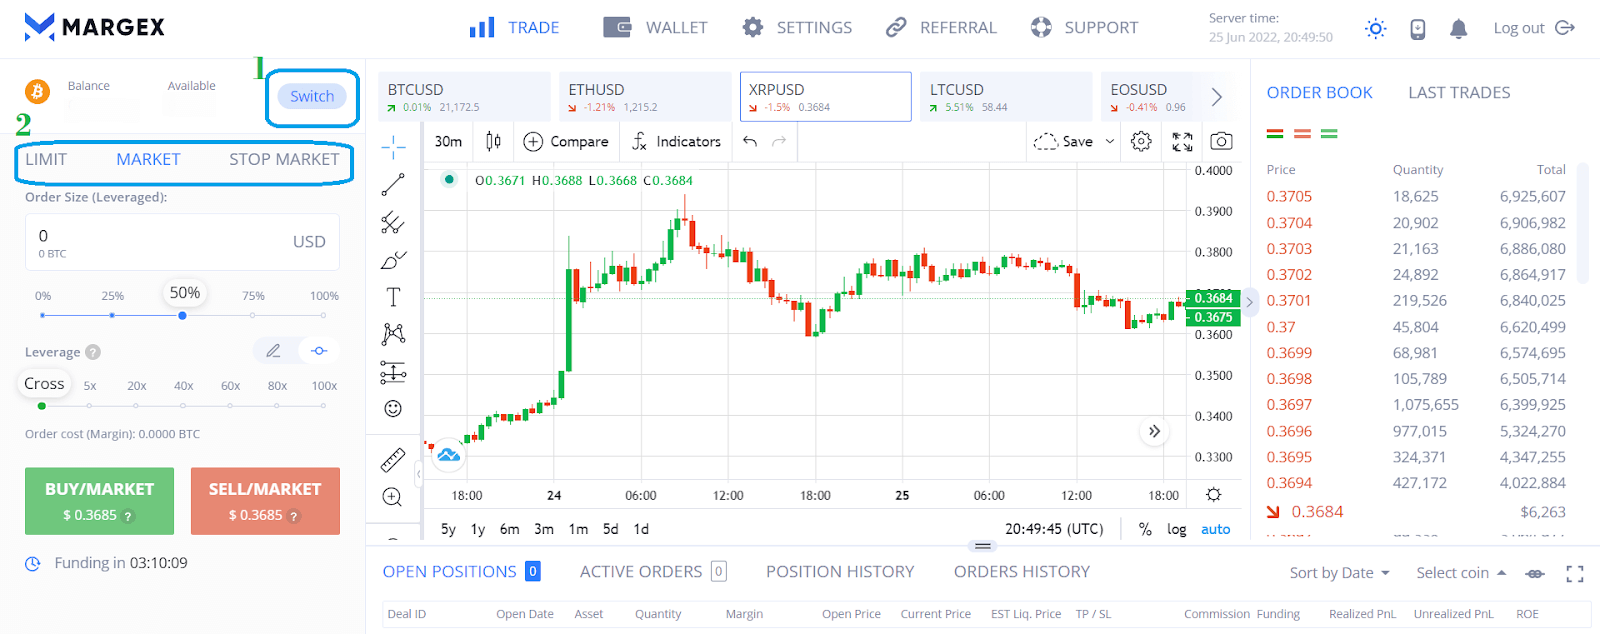Switch to the STOP MARKET order tab
Image resolution: width=1600 pixels, height=634 pixels.
tap(284, 160)
